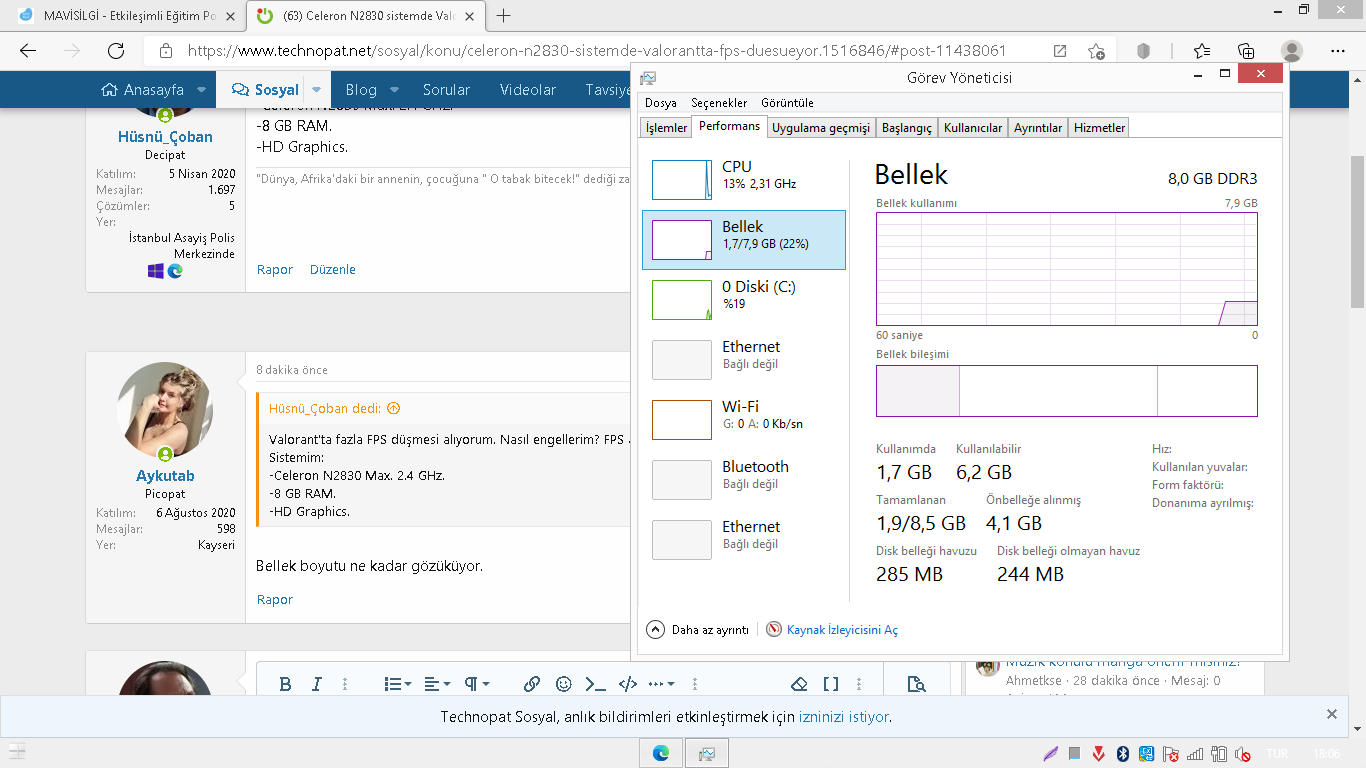
Task: Switch to the İşlemler tab
Action: click(x=666, y=128)
